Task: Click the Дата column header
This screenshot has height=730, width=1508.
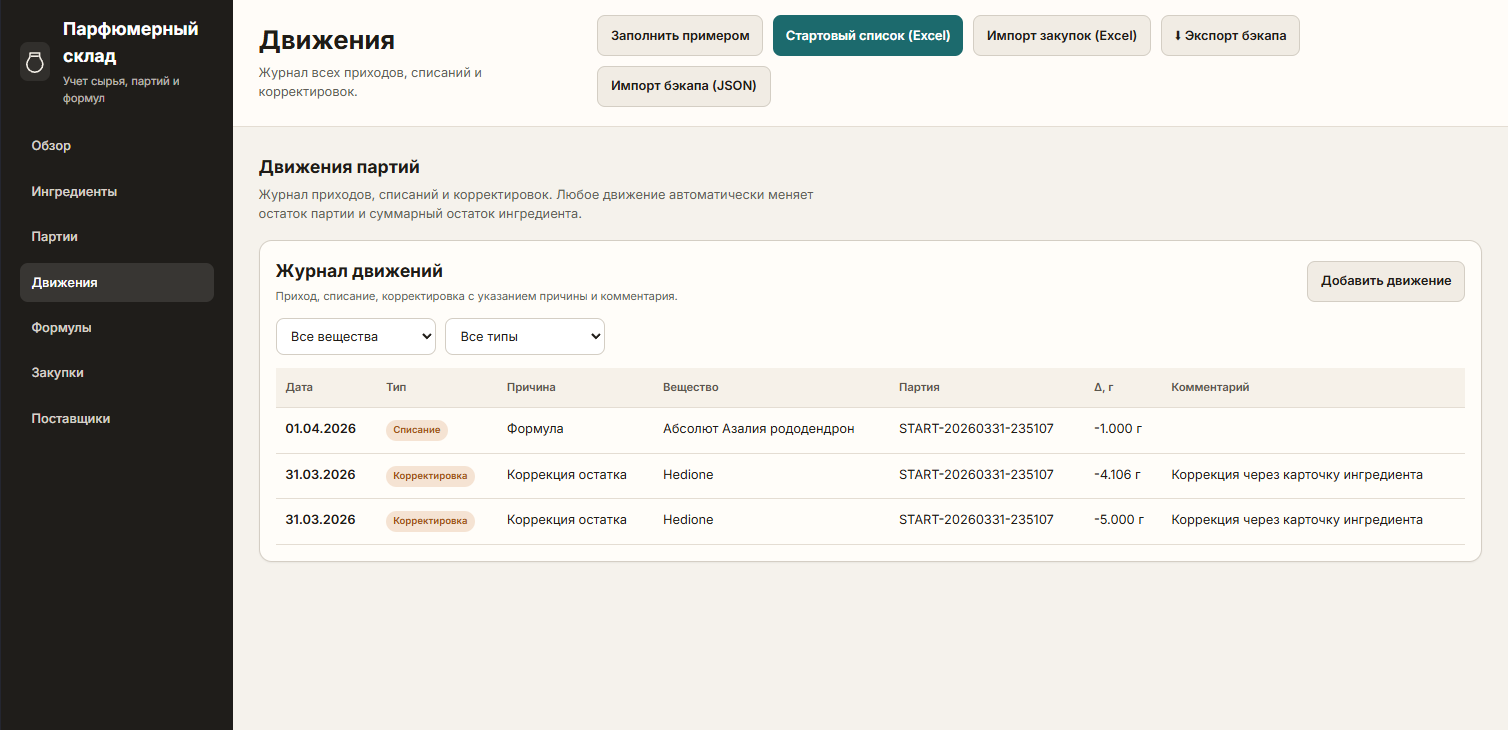Action: (x=299, y=388)
